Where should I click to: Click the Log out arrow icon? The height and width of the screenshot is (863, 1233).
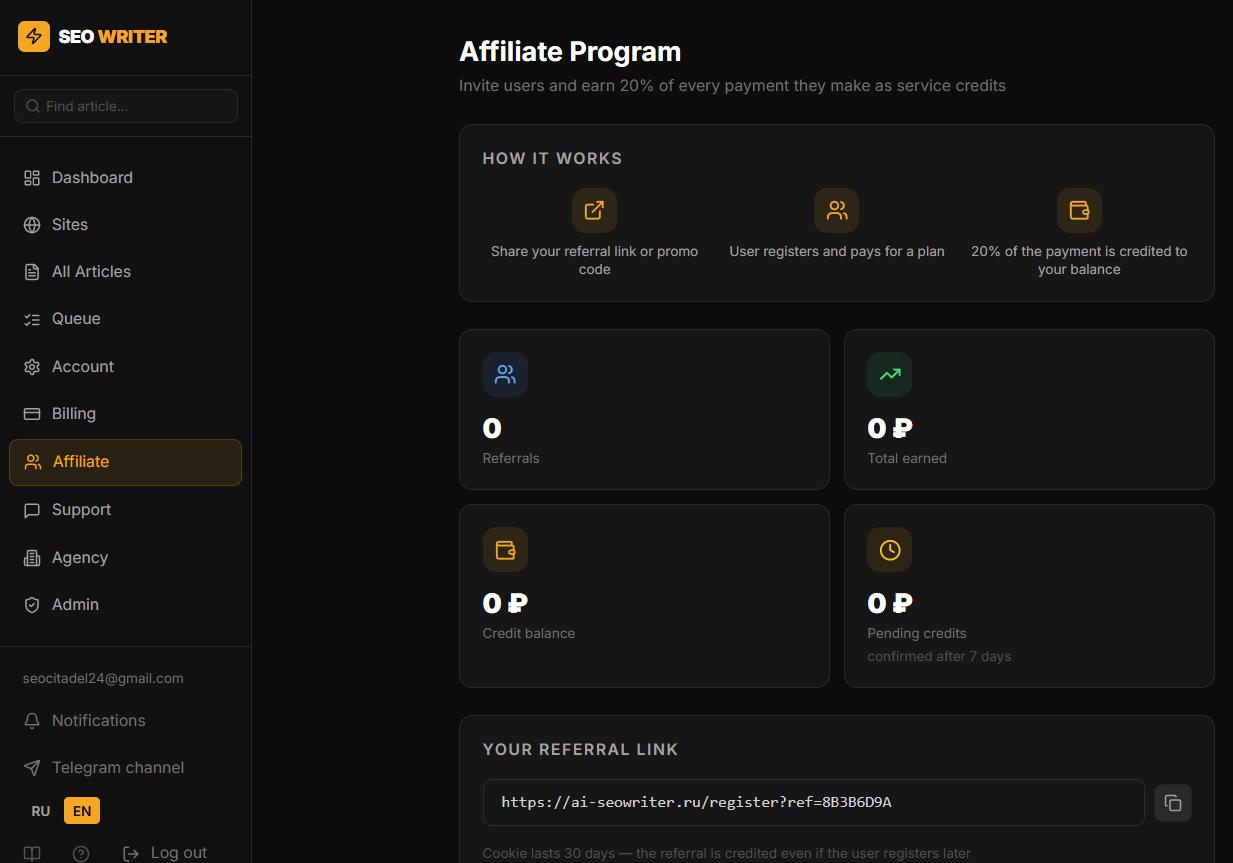pos(131,853)
